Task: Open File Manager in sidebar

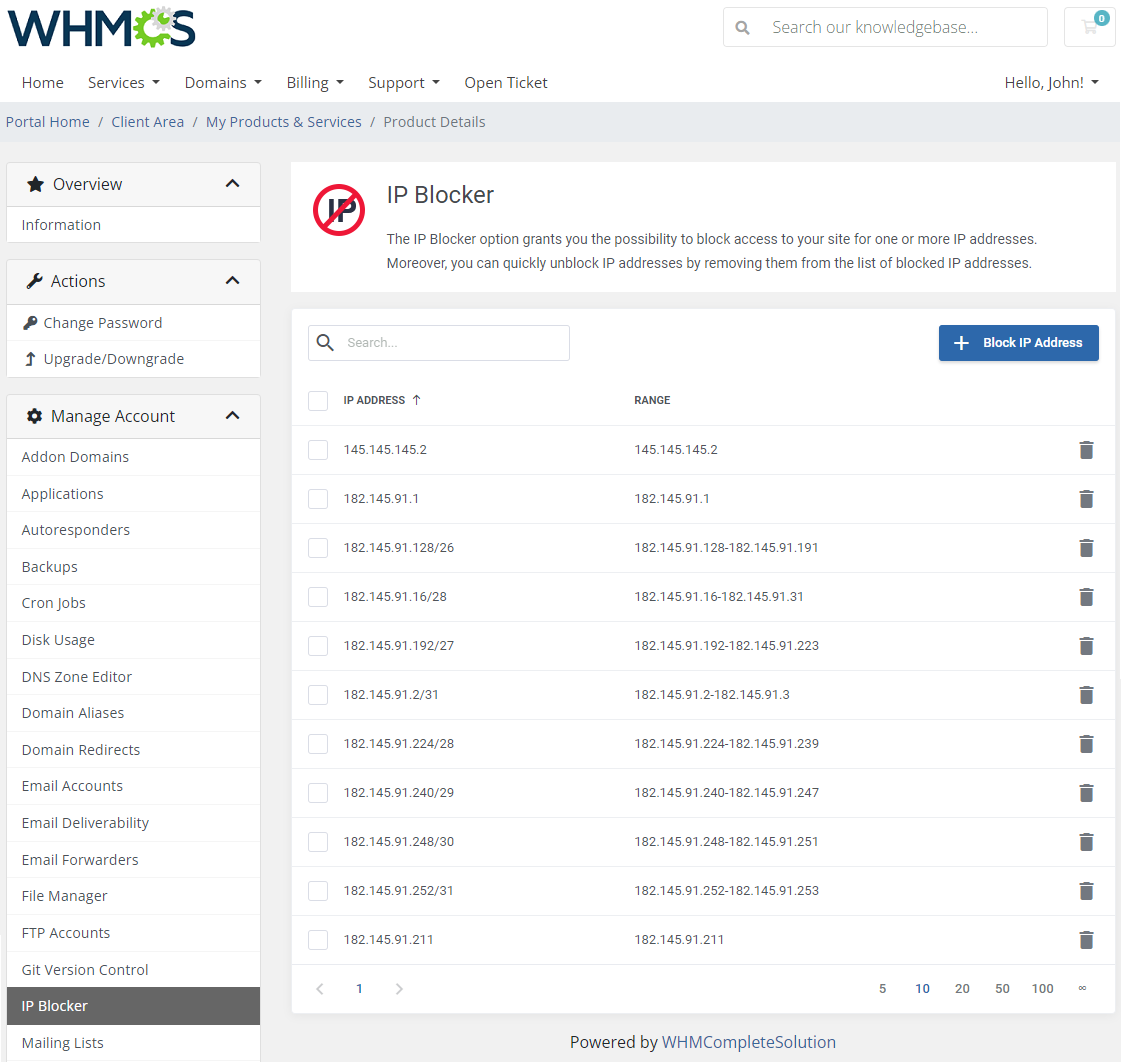Action: (133, 896)
